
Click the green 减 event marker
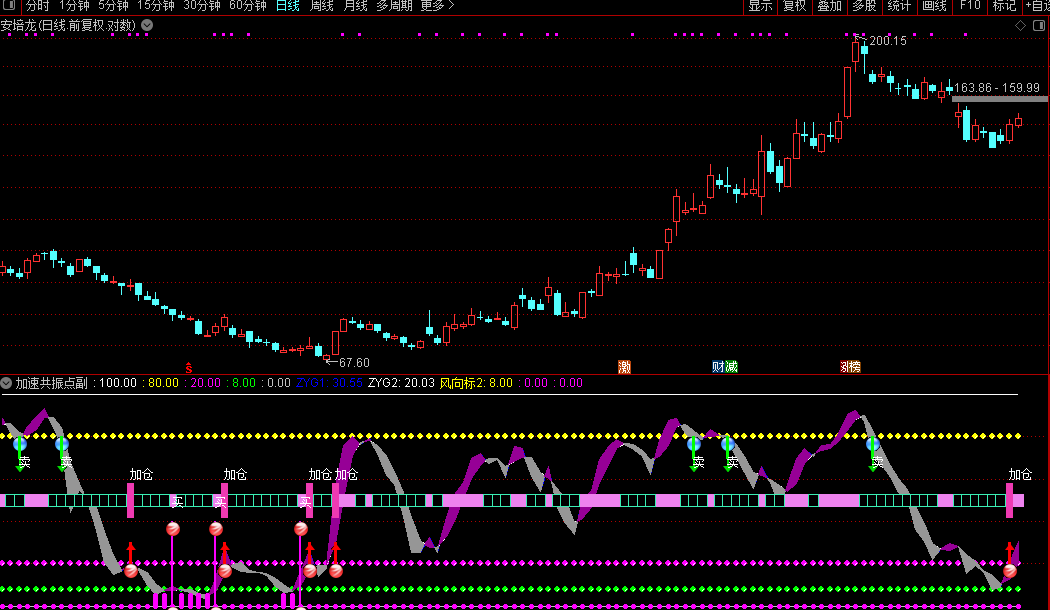tap(731, 367)
